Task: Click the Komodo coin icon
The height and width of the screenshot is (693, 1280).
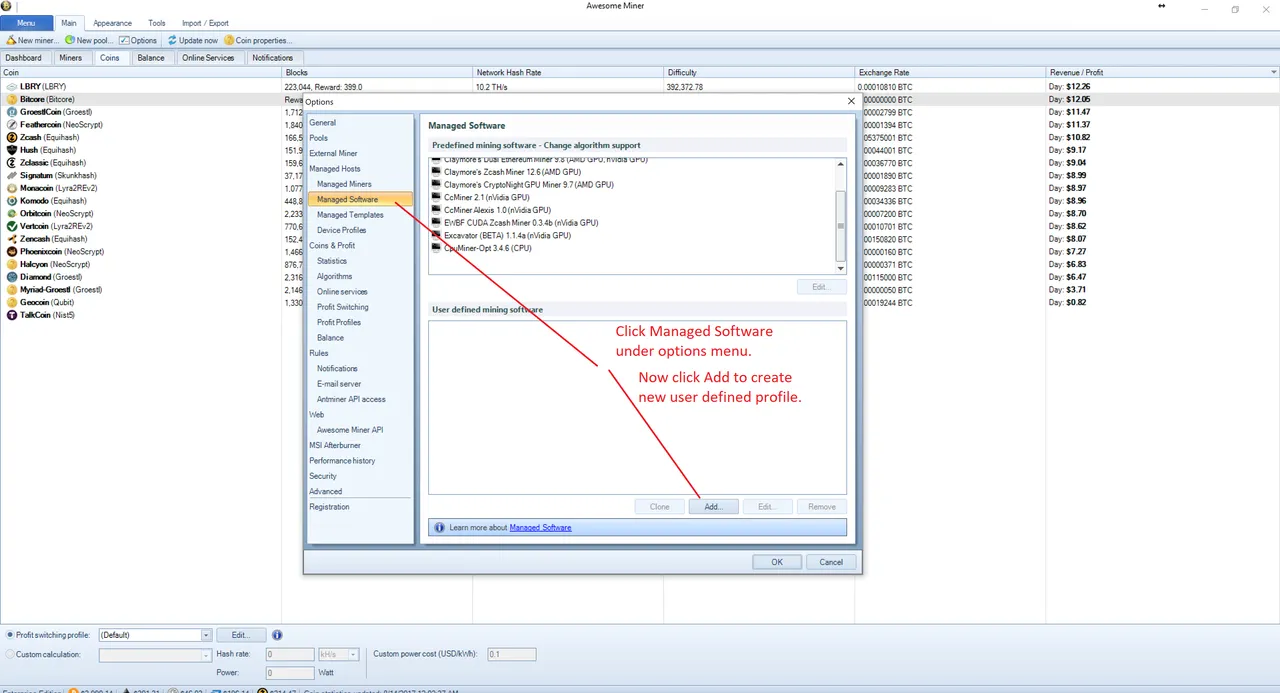Action: click(11, 201)
